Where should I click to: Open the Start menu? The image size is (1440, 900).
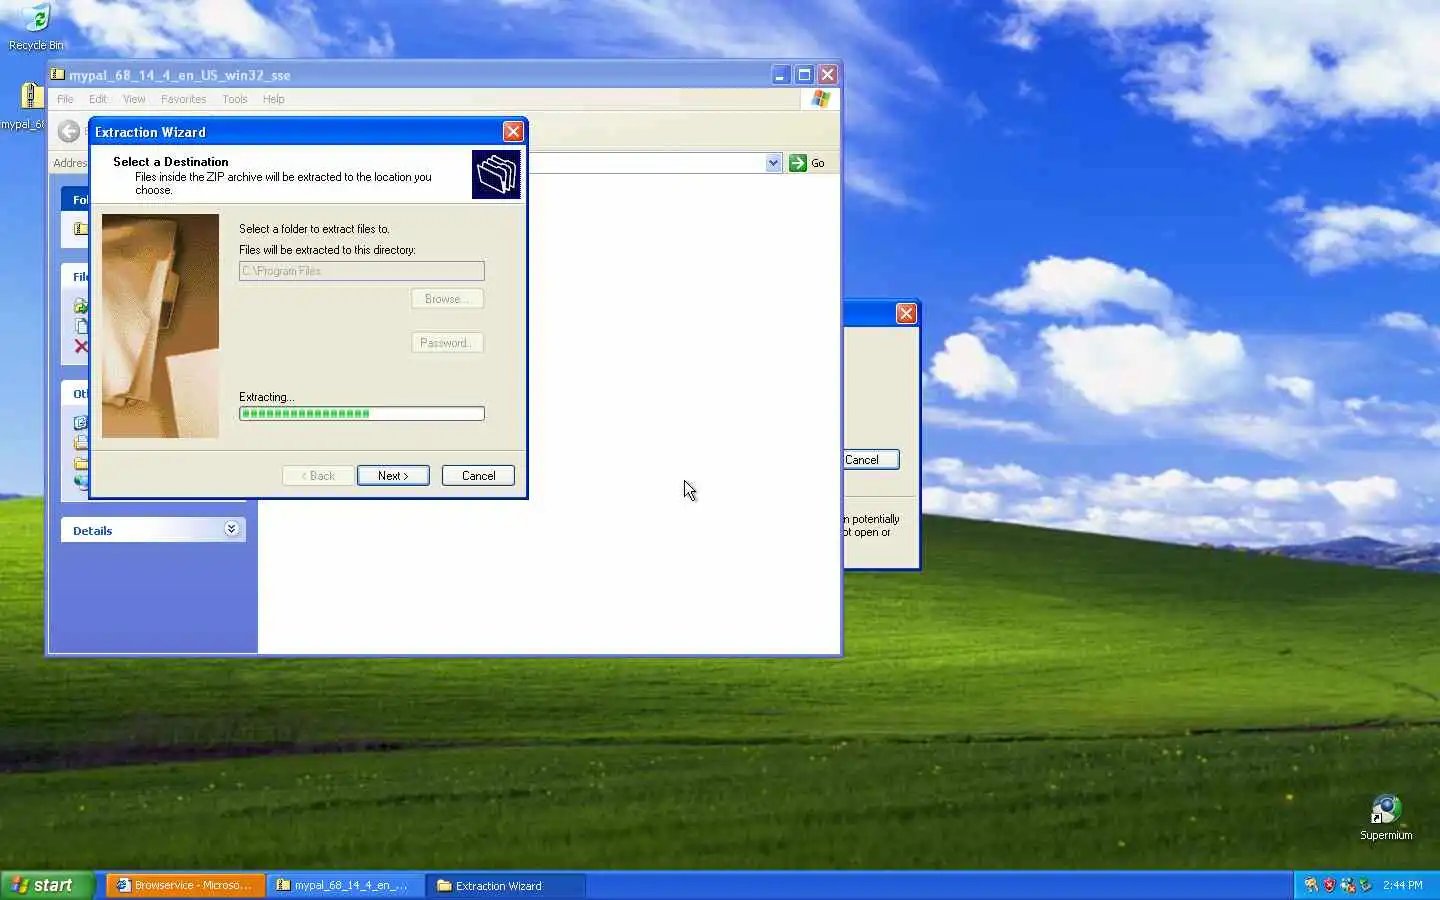(48, 885)
